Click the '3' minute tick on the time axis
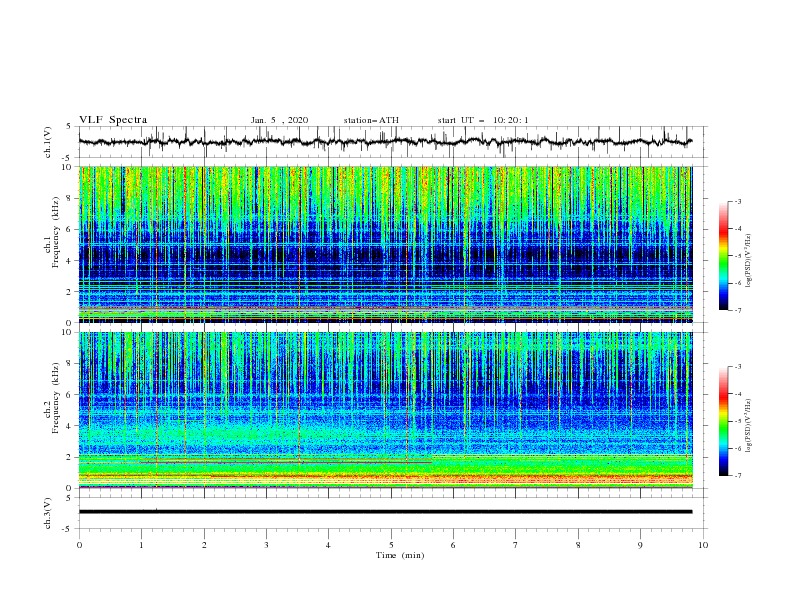Image resolution: width=792 pixels, height=612 pixels. (266, 545)
